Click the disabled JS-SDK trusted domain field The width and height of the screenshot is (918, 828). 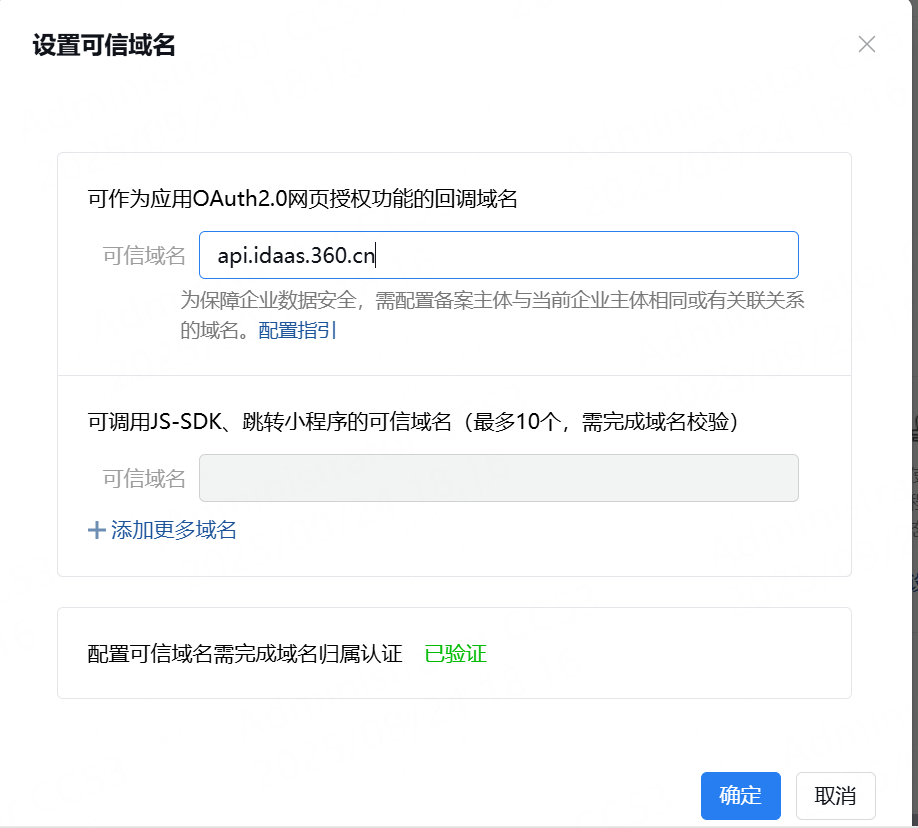click(x=498, y=478)
